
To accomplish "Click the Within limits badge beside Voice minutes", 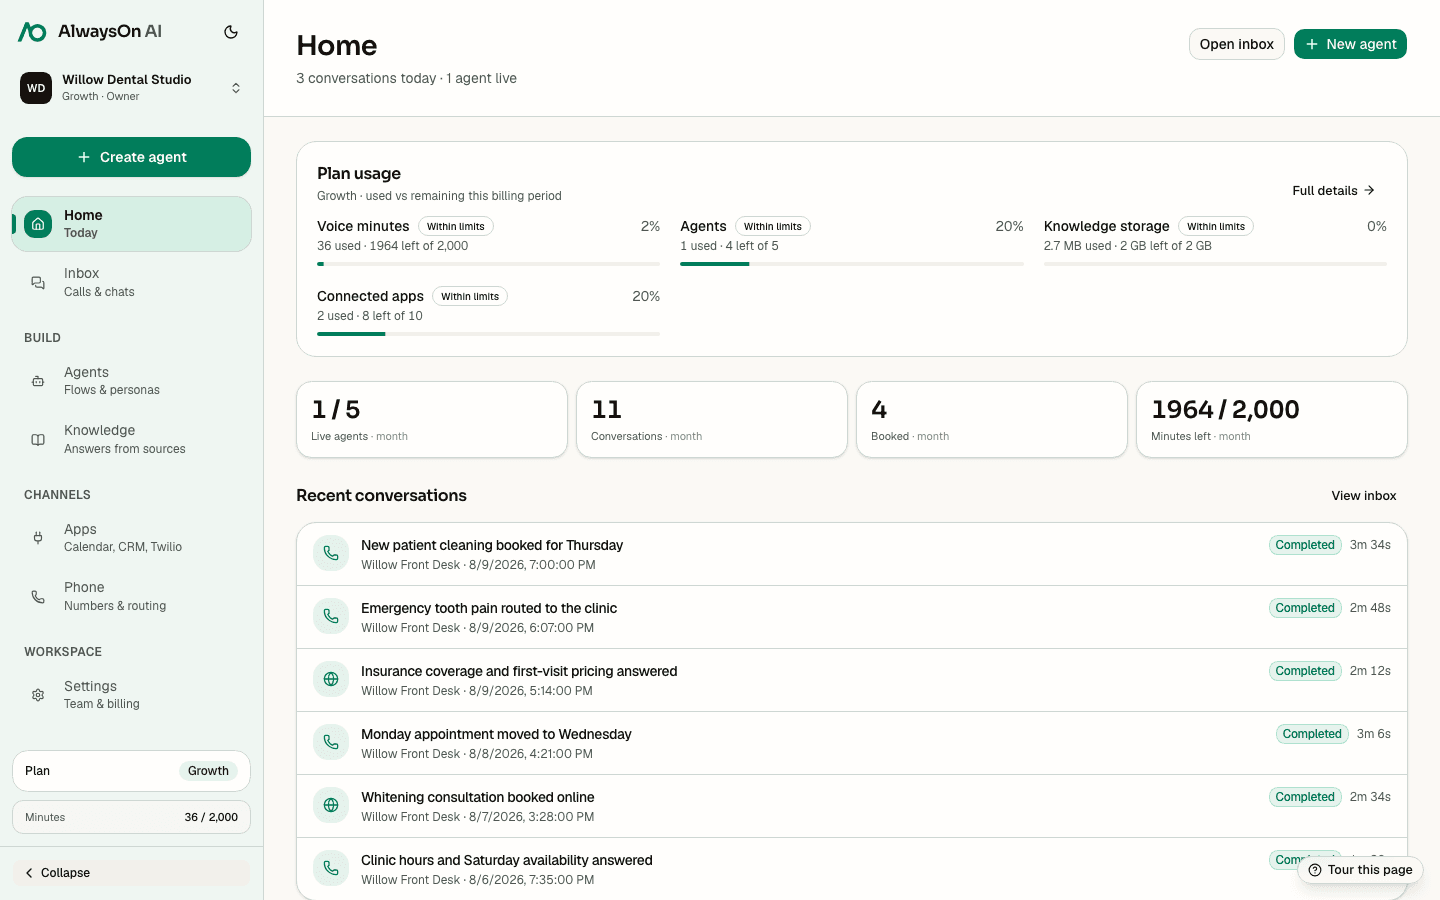I will [456, 227].
